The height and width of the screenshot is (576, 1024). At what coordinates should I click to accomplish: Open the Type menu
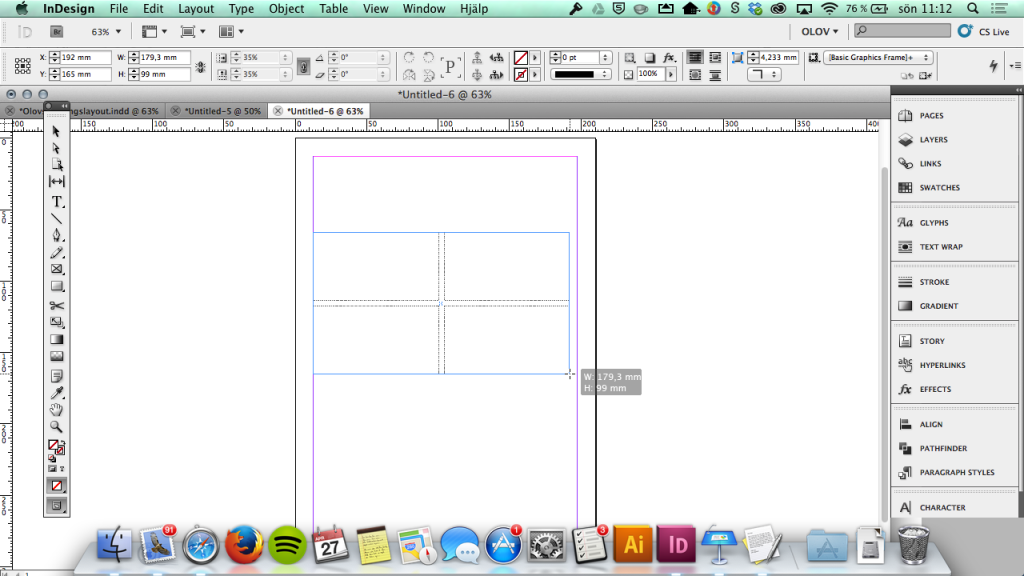pos(241,8)
